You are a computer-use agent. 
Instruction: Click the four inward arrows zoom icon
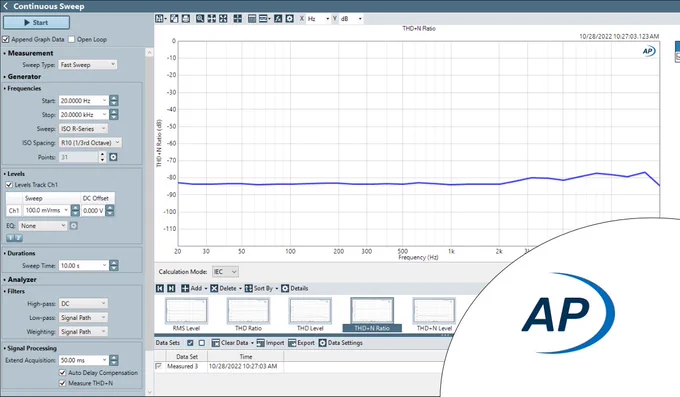(x=212, y=19)
